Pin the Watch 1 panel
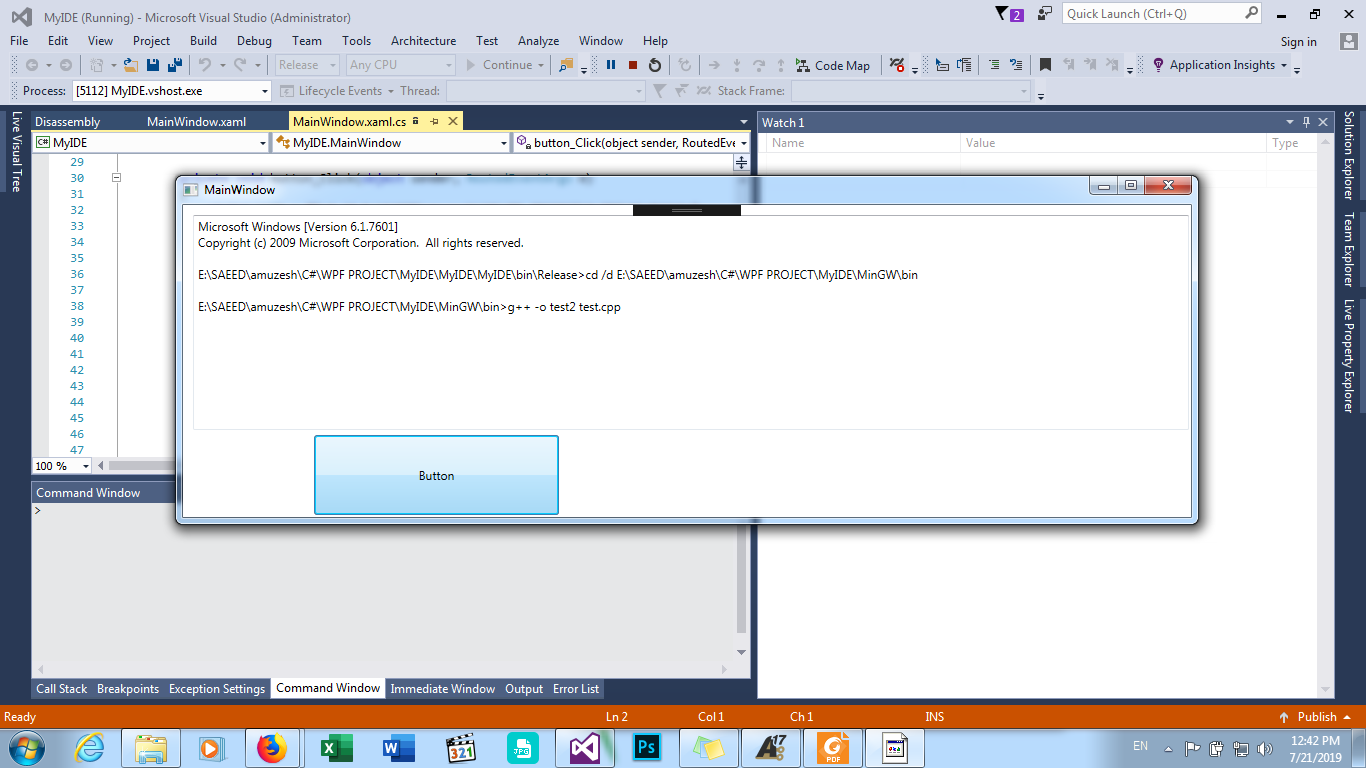1366x768 pixels. (x=1306, y=122)
